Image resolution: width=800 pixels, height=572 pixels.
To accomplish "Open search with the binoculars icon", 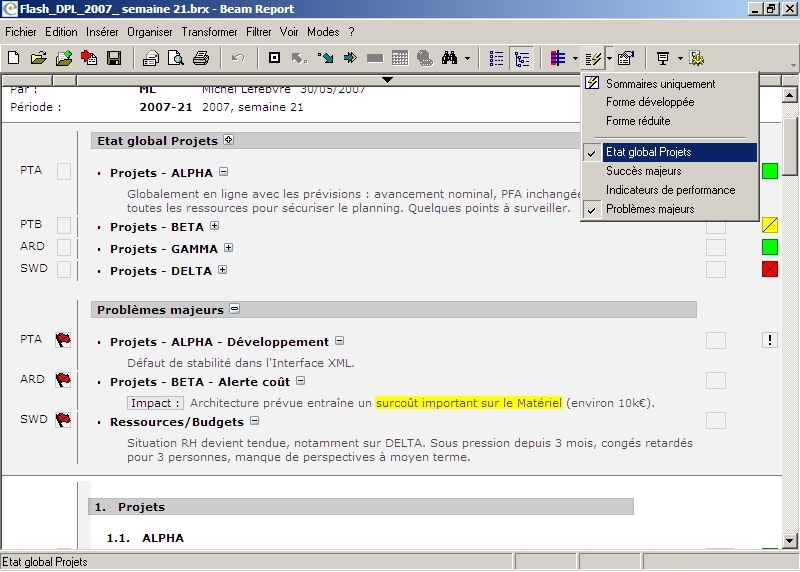I will point(449,58).
